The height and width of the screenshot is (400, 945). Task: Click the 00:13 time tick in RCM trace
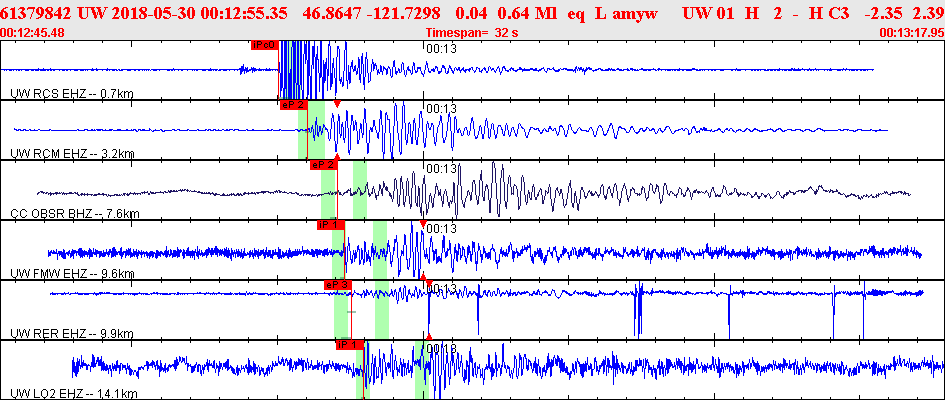442,109
